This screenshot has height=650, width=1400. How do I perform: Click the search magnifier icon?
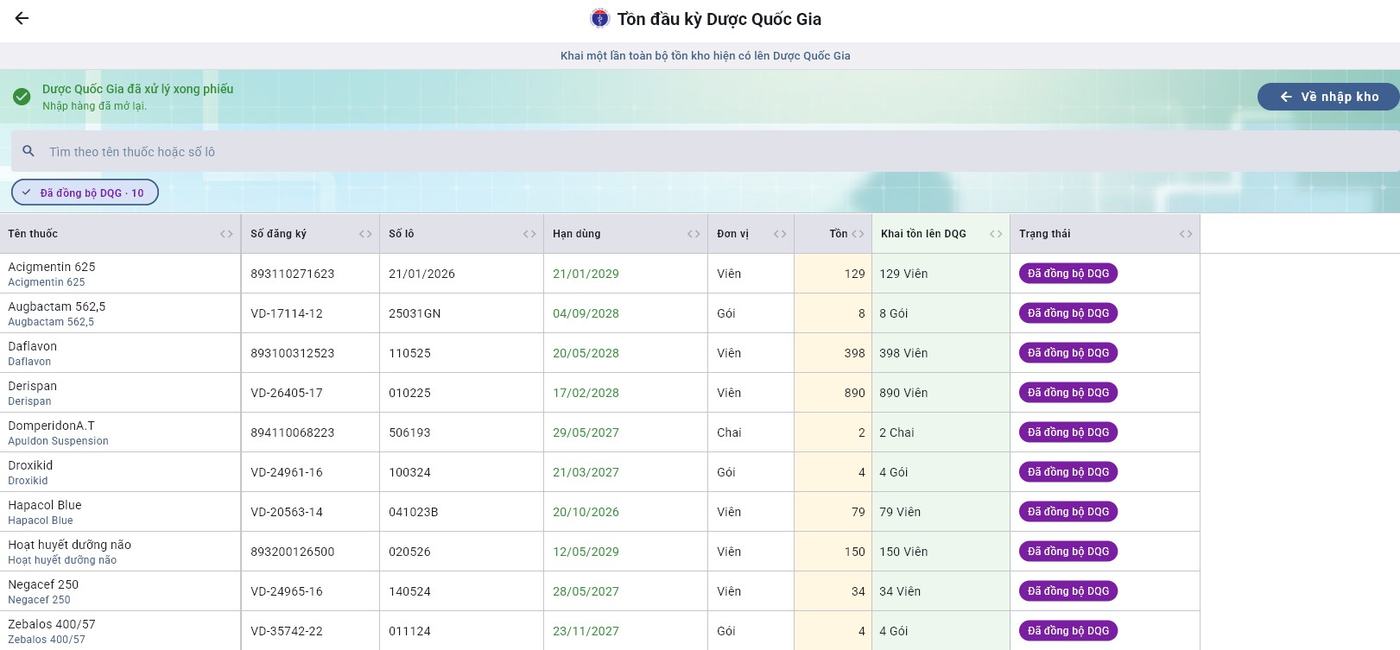pos(29,151)
